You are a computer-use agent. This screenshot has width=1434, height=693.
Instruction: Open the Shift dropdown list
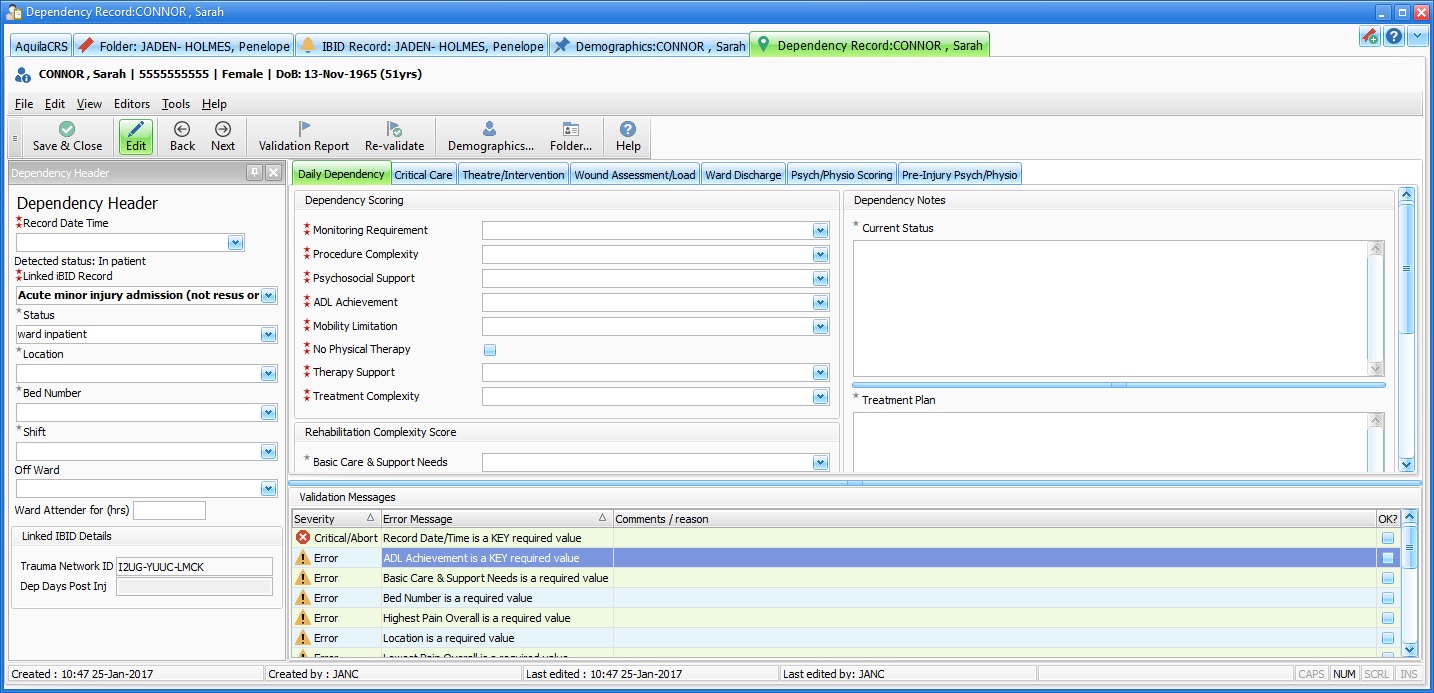point(267,452)
